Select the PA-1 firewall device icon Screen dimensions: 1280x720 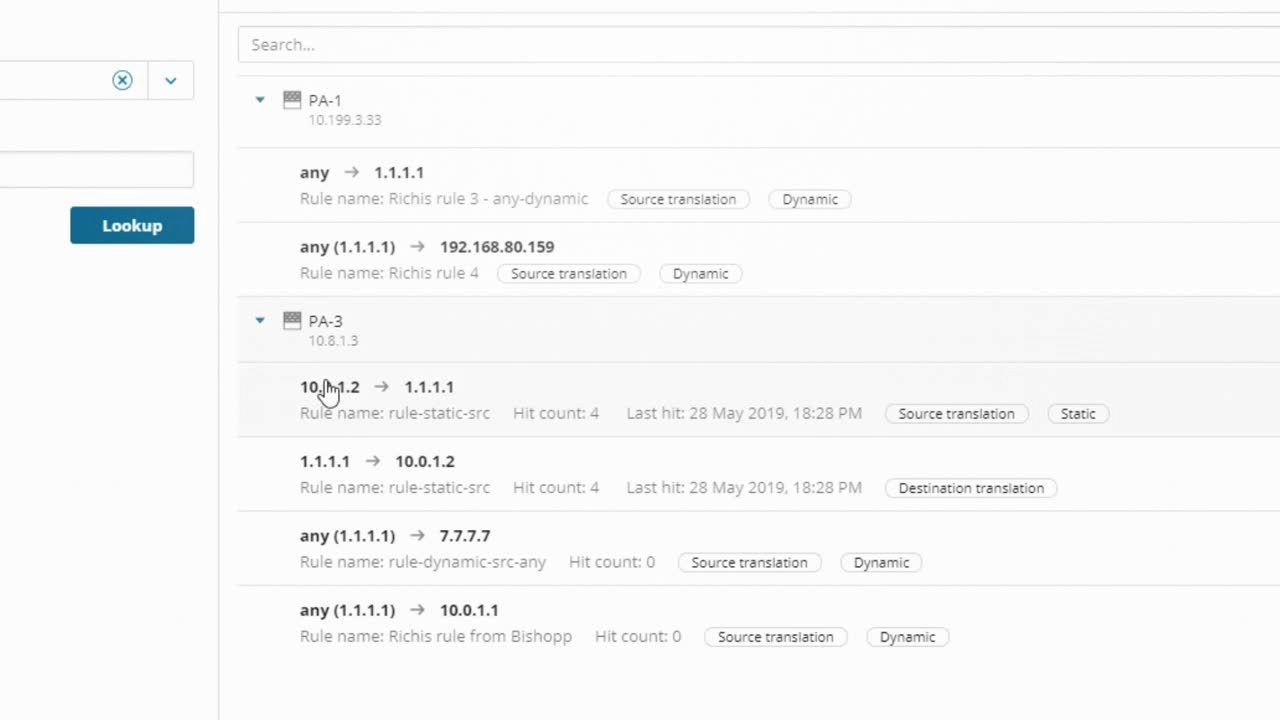click(291, 99)
